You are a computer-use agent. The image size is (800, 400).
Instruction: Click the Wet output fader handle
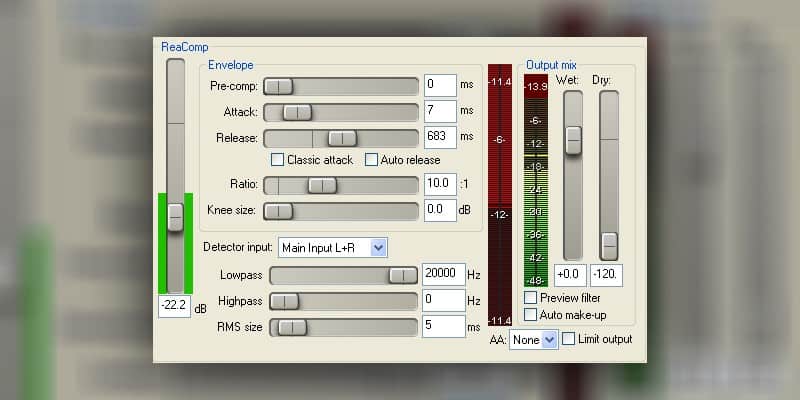[573, 140]
